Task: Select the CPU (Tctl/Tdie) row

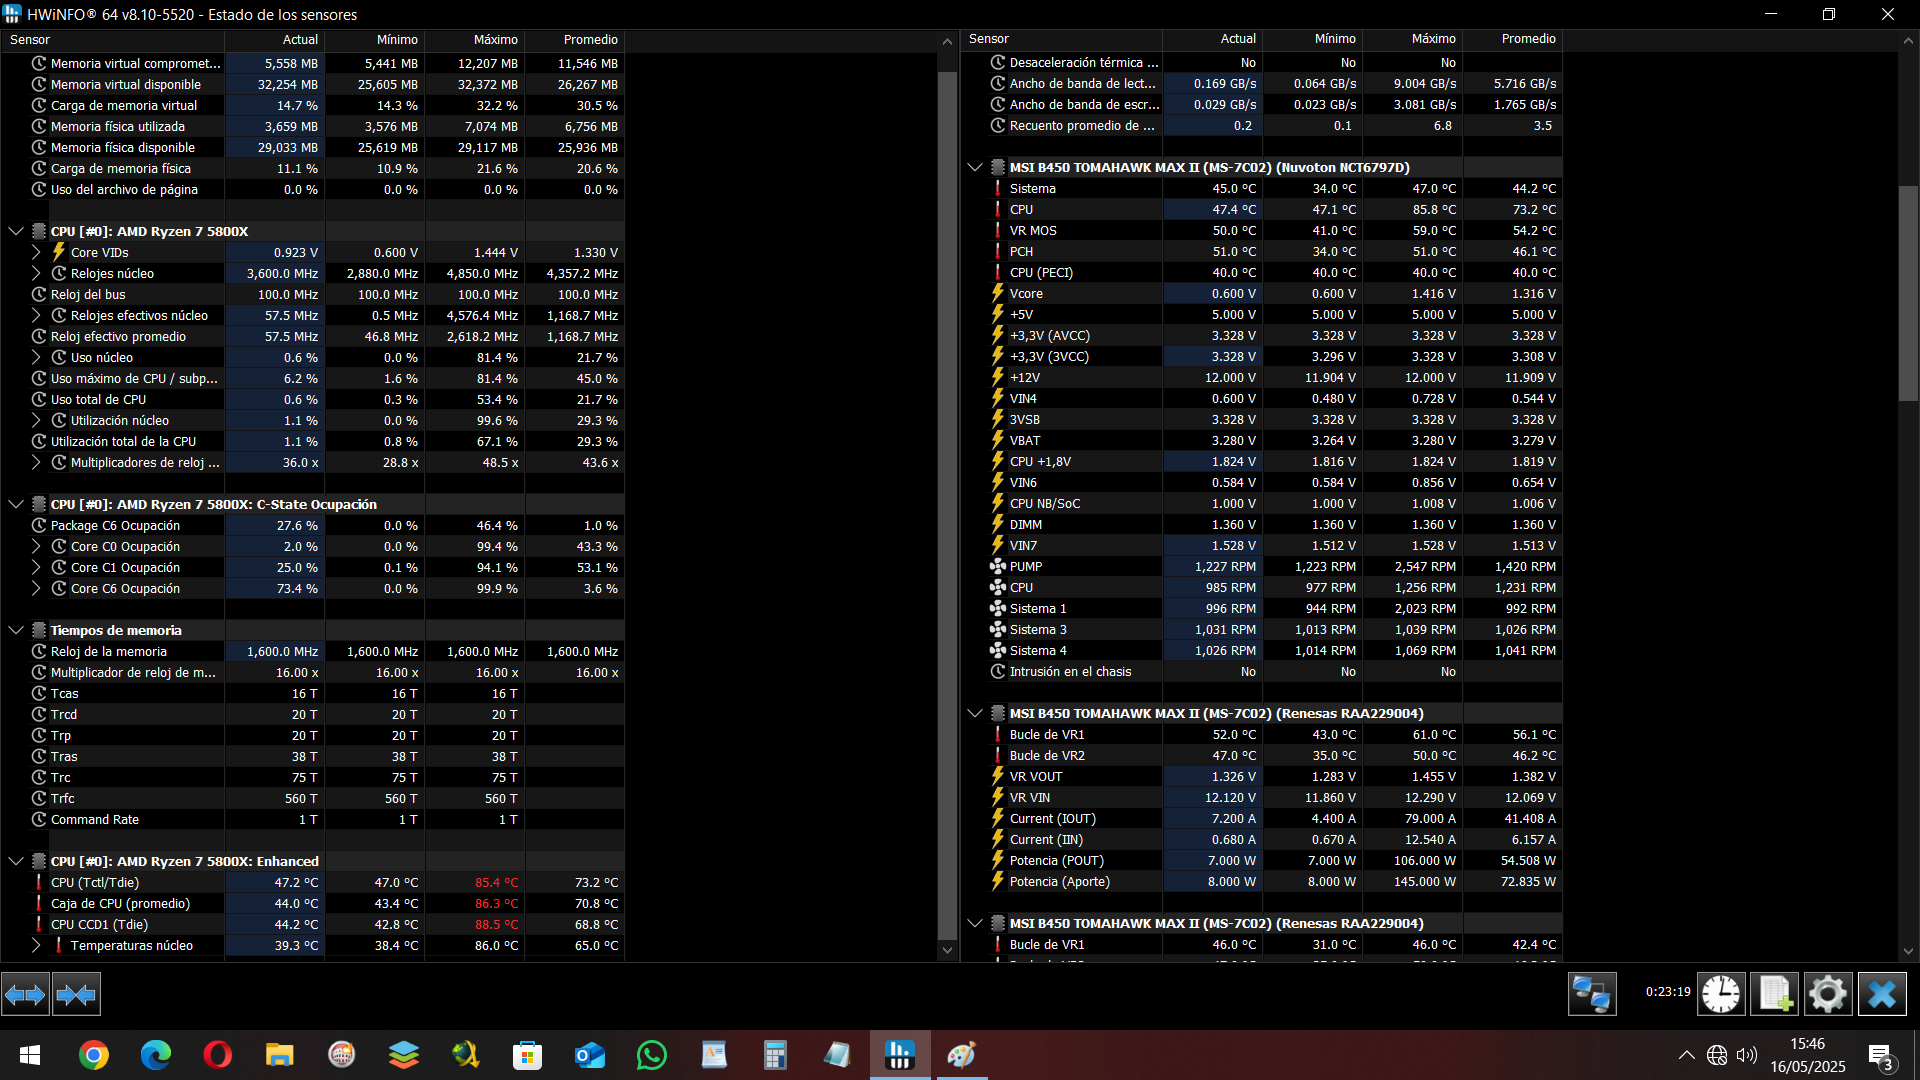Action: pos(312,882)
